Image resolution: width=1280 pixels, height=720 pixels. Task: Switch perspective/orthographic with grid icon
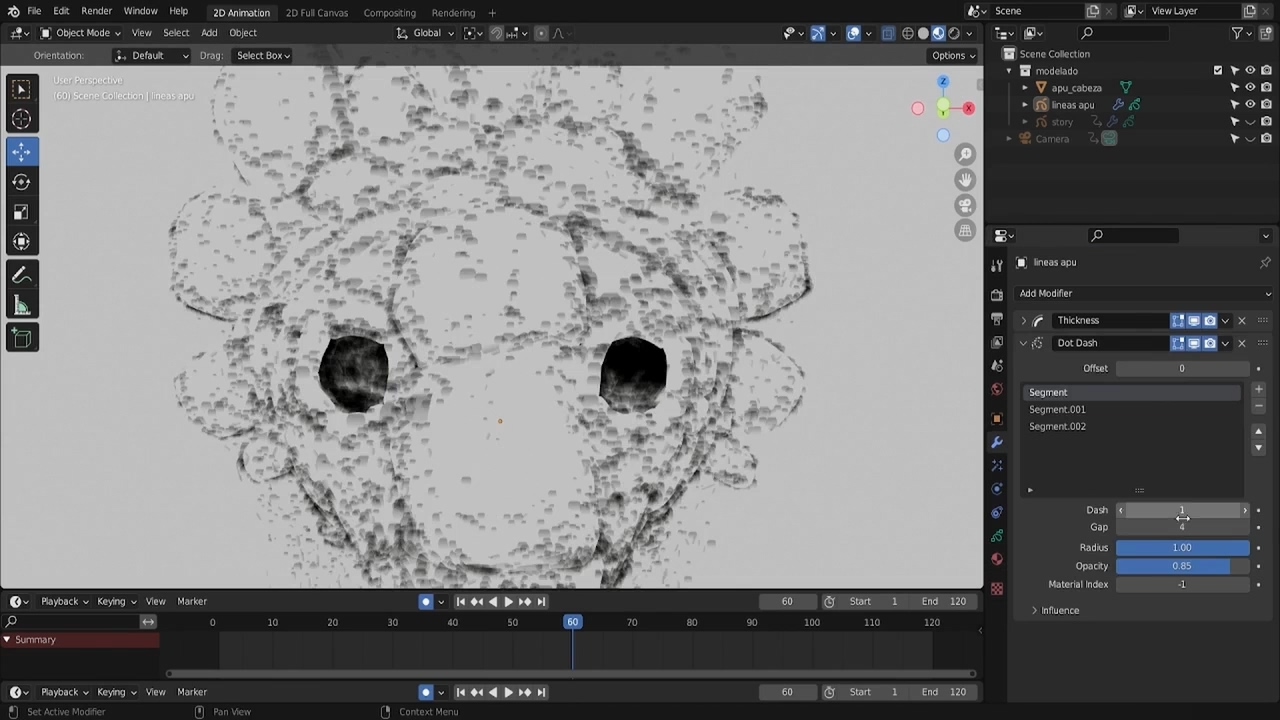point(965,231)
